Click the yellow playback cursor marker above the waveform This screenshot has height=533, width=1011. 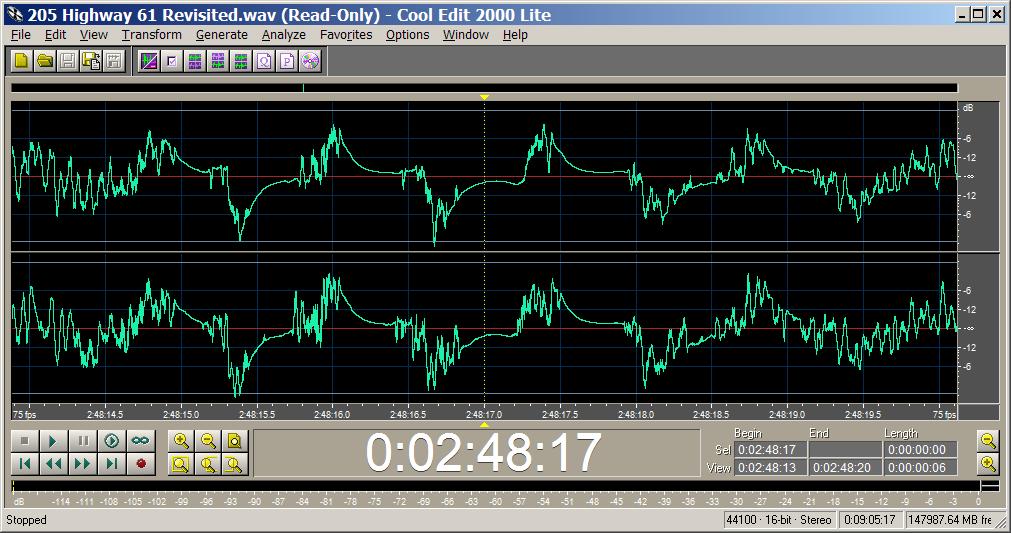coord(484,97)
